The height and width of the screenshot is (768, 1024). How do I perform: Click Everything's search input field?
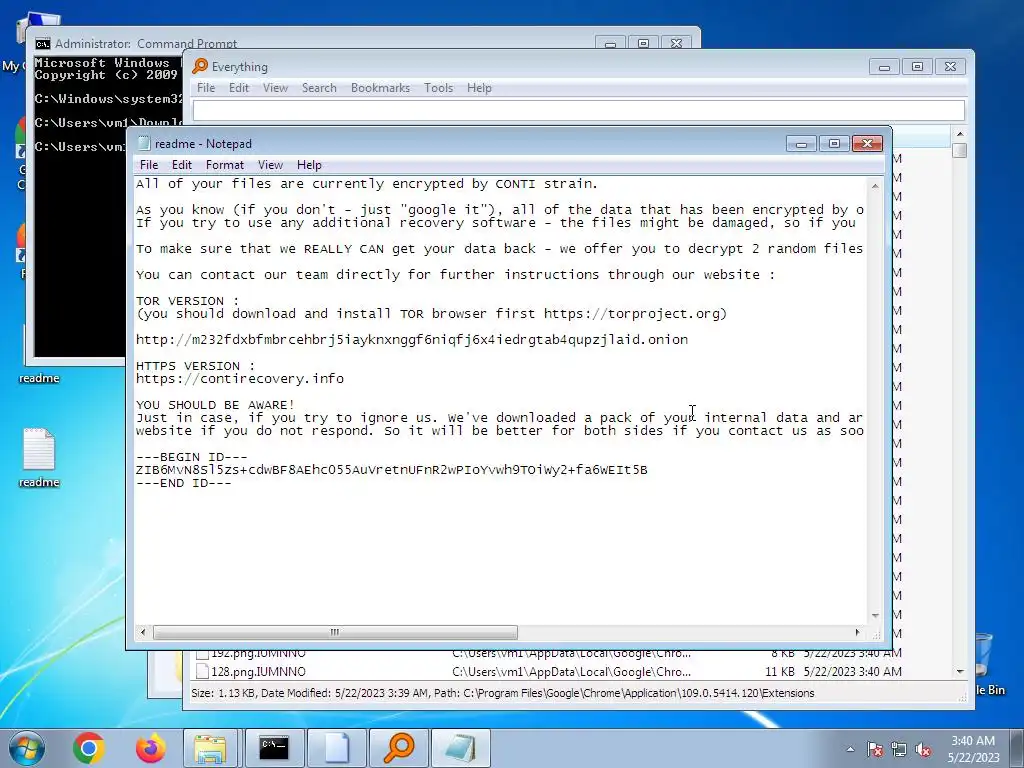tap(578, 110)
